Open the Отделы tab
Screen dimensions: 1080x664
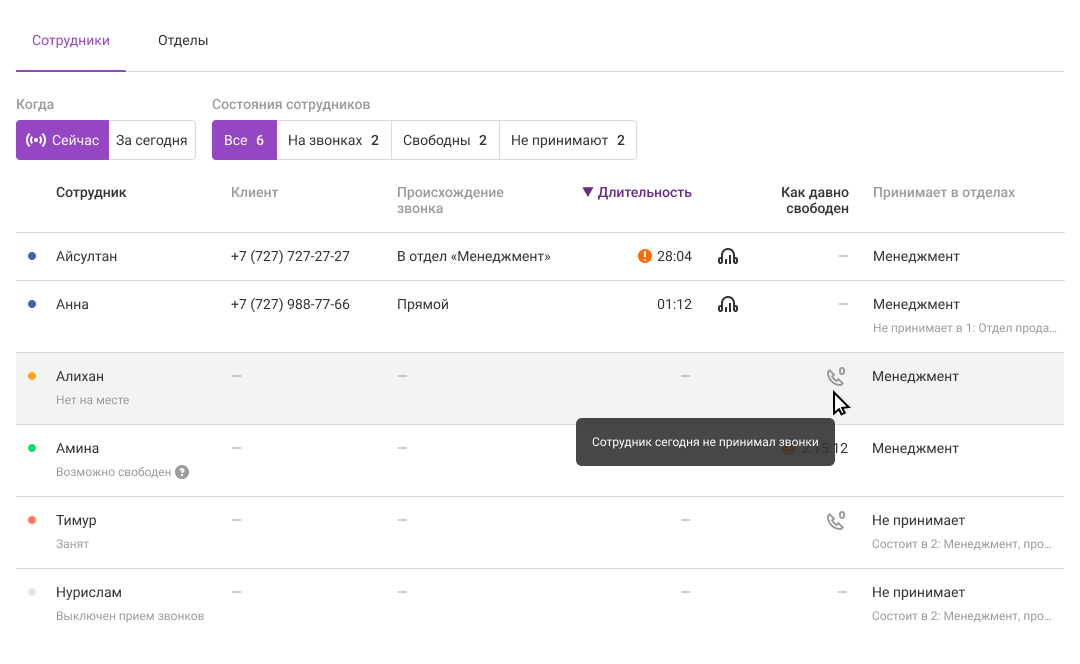183,41
